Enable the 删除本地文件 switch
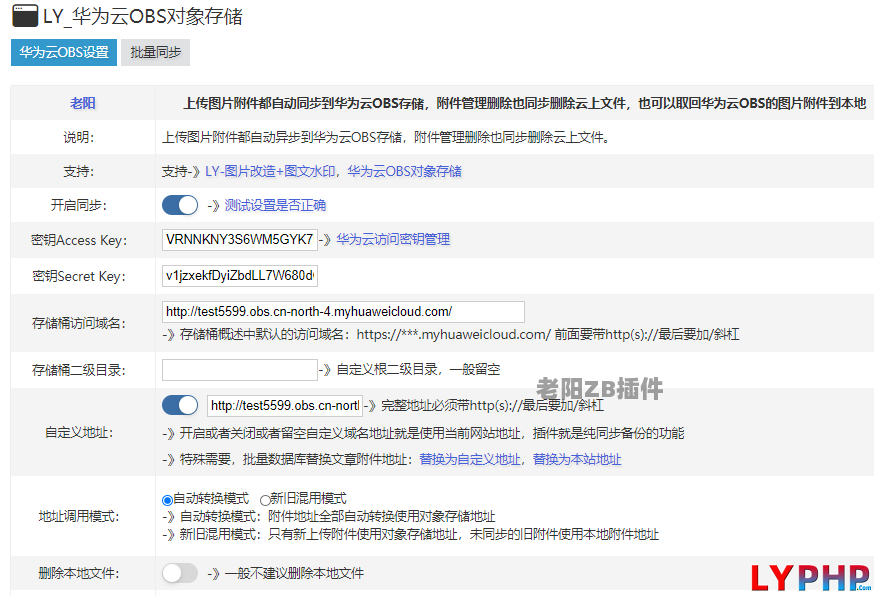The image size is (874, 595). pos(180,573)
